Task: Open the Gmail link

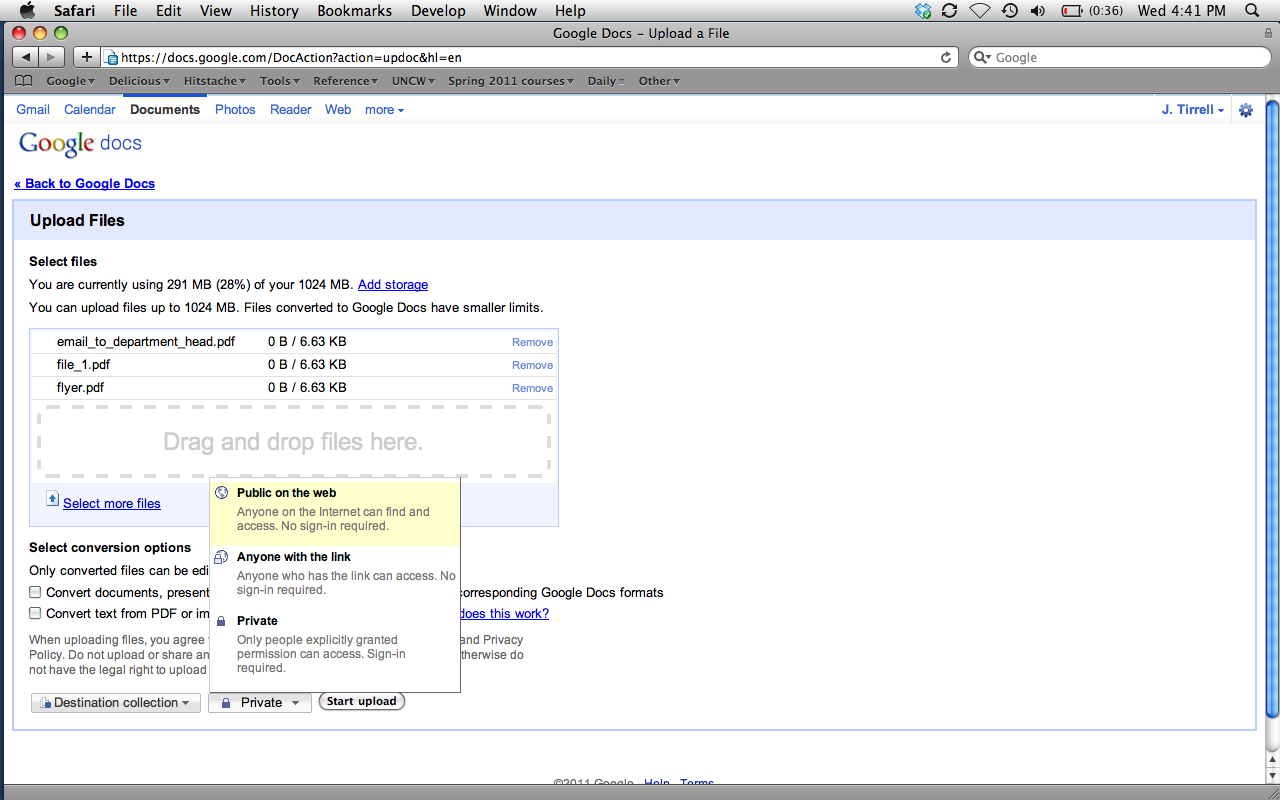Action: point(33,110)
